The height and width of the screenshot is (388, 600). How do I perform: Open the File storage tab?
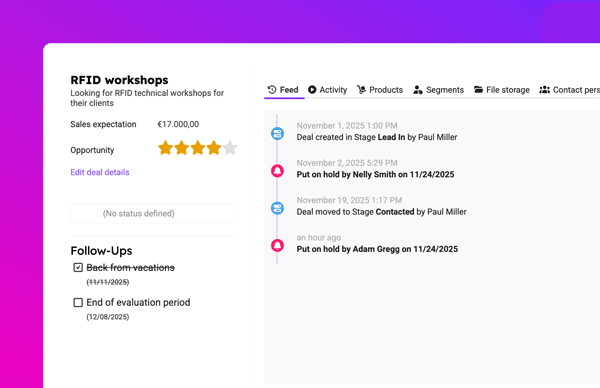pyautogui.click(x=502, y=90)
